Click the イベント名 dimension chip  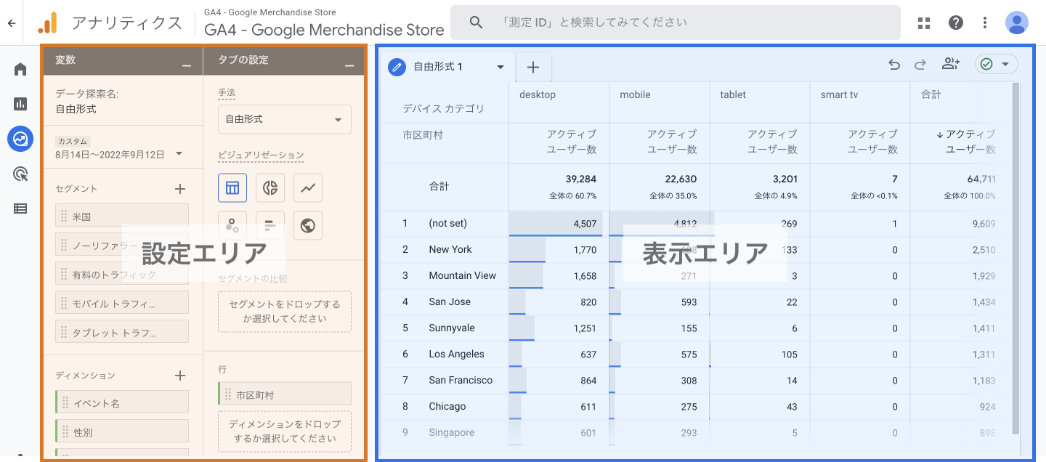point(122,402)
